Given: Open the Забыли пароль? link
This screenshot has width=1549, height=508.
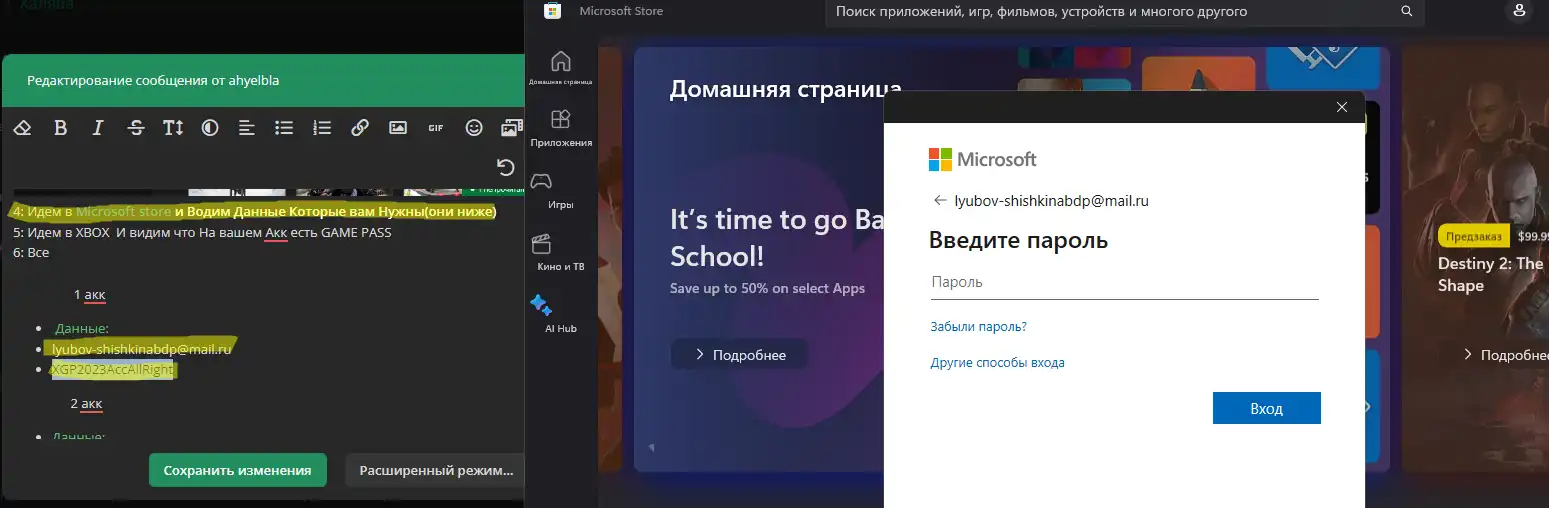Looking at the screenshot, I should (x=978, y=326).
